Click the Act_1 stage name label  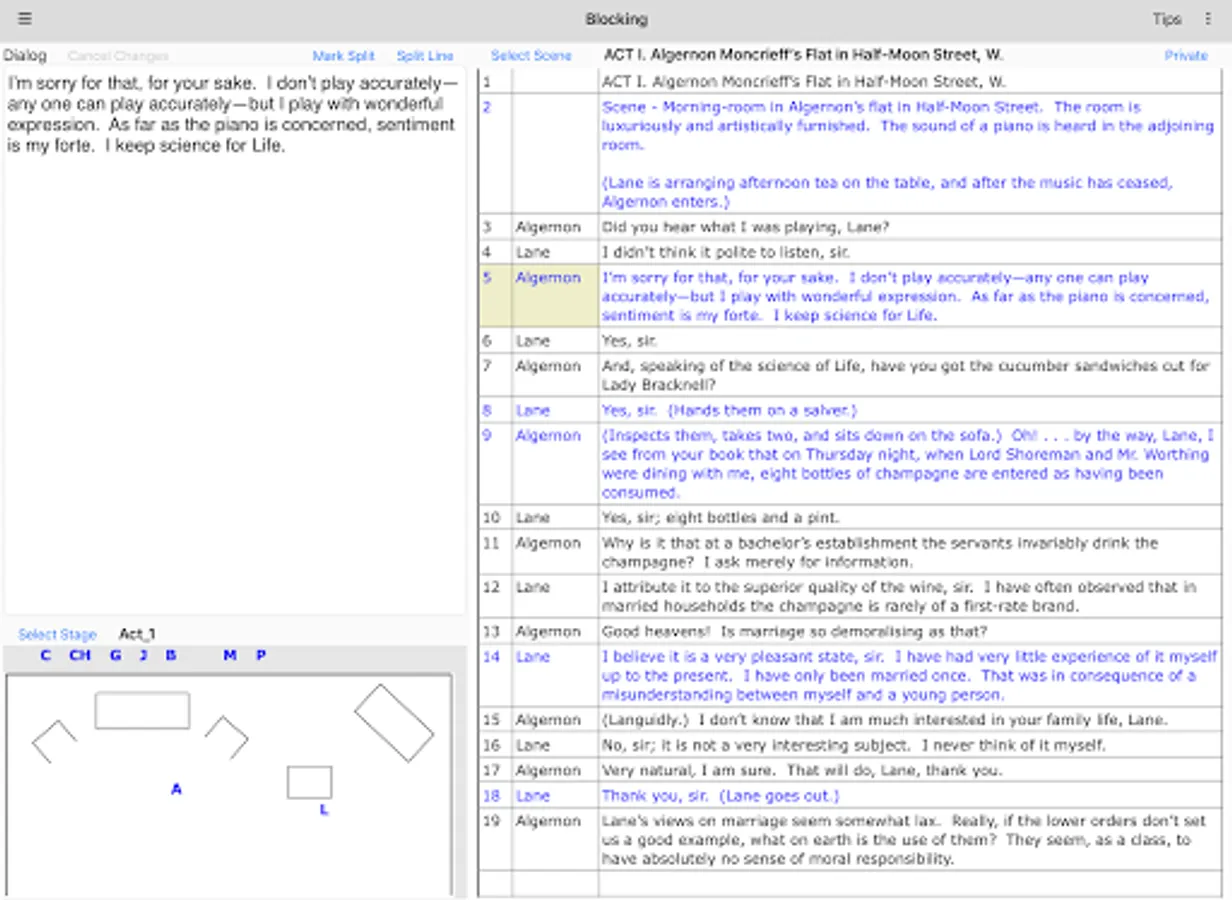pos(137,634)
